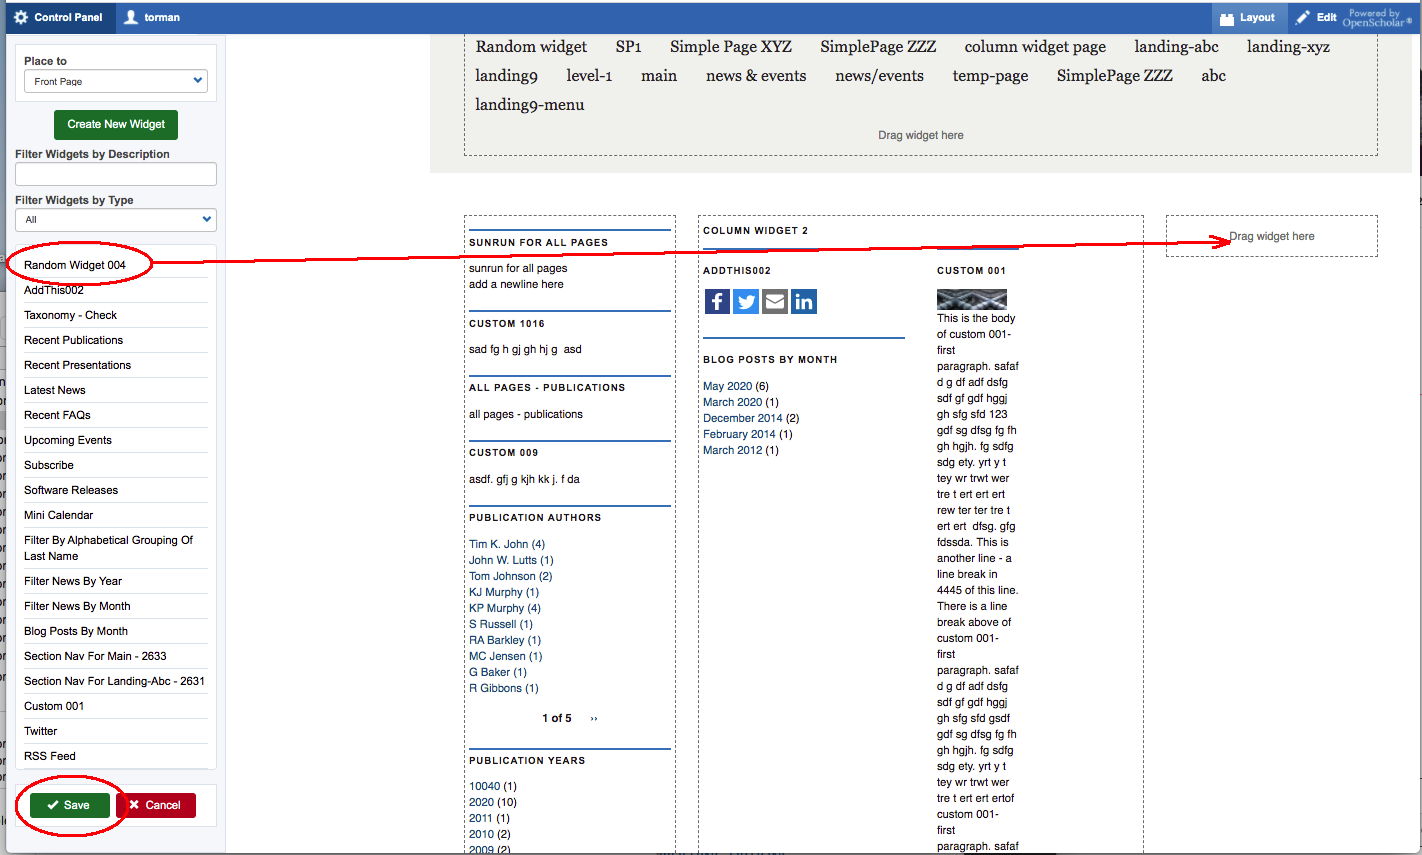Expand the Filter Widgets by Type dropdown

(115, 220)
